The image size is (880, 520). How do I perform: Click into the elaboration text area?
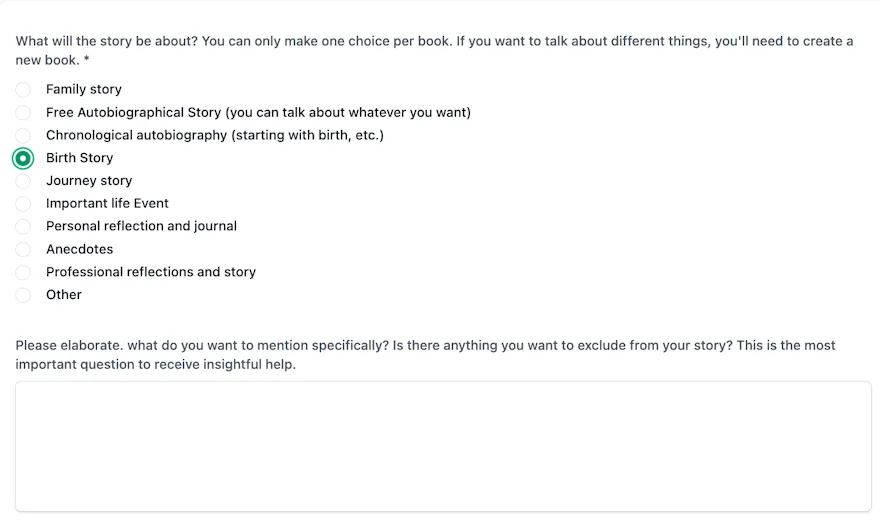tap(443, 446)
